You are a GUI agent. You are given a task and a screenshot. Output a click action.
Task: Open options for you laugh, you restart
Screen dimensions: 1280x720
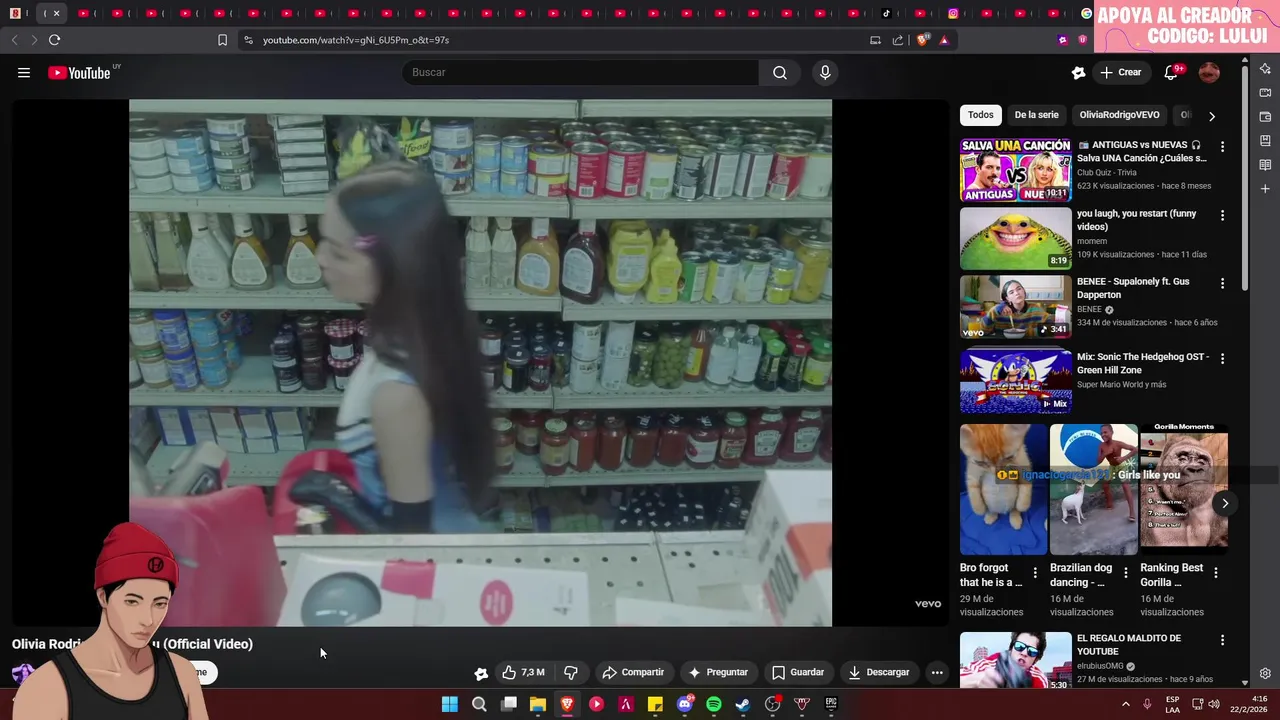1222,215
